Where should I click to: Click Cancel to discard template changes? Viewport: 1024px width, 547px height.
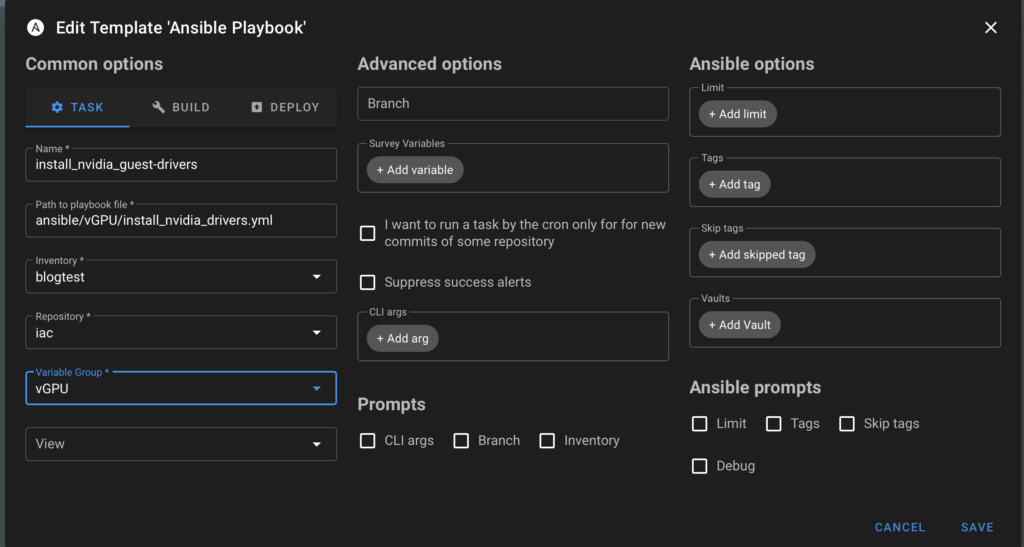(x=900, y=527)
